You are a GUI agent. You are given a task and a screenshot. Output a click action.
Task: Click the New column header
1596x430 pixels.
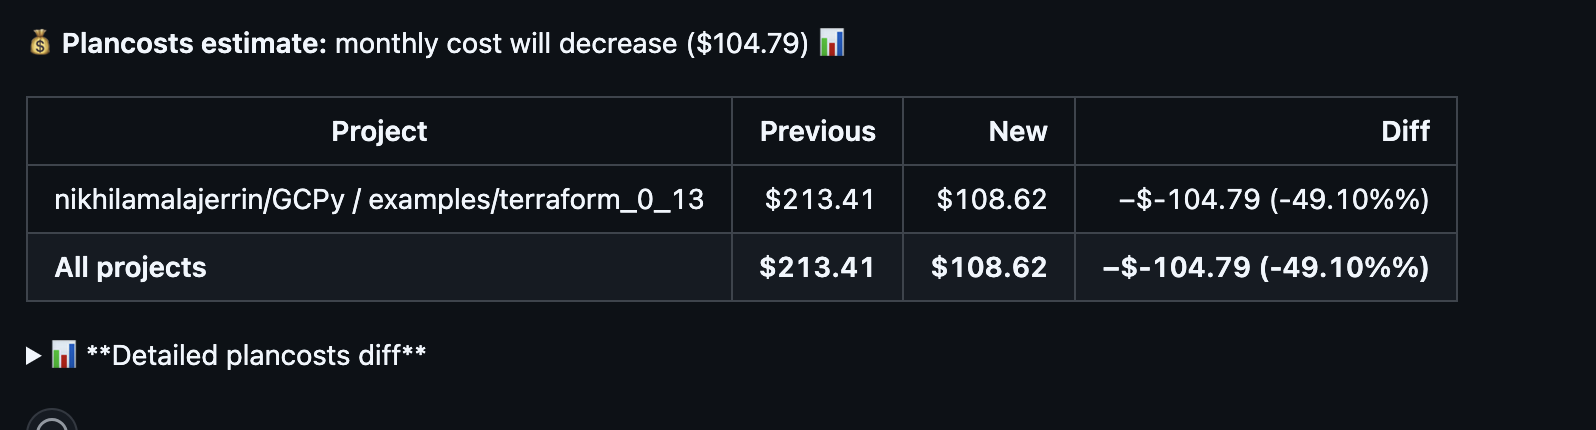click(1017, 131)
